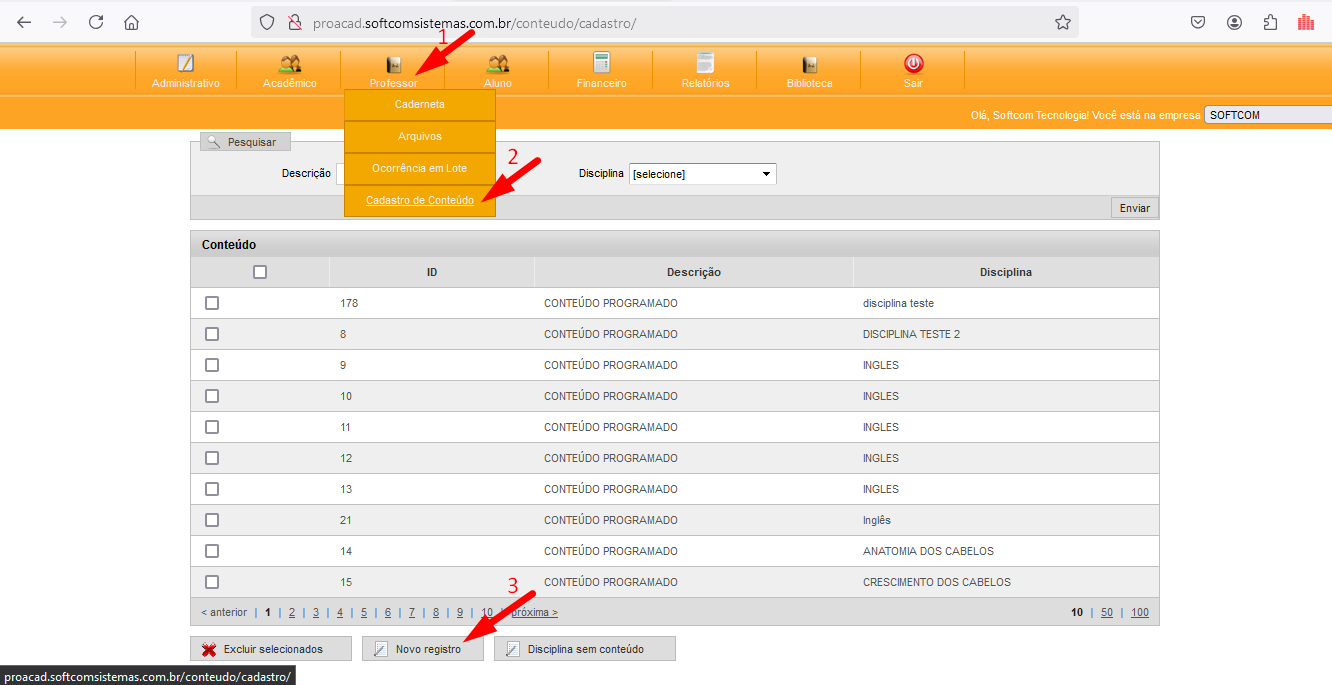Show 50 records per page
Viewport: 1332px width, 685px height.
[x=1107, y=612]
